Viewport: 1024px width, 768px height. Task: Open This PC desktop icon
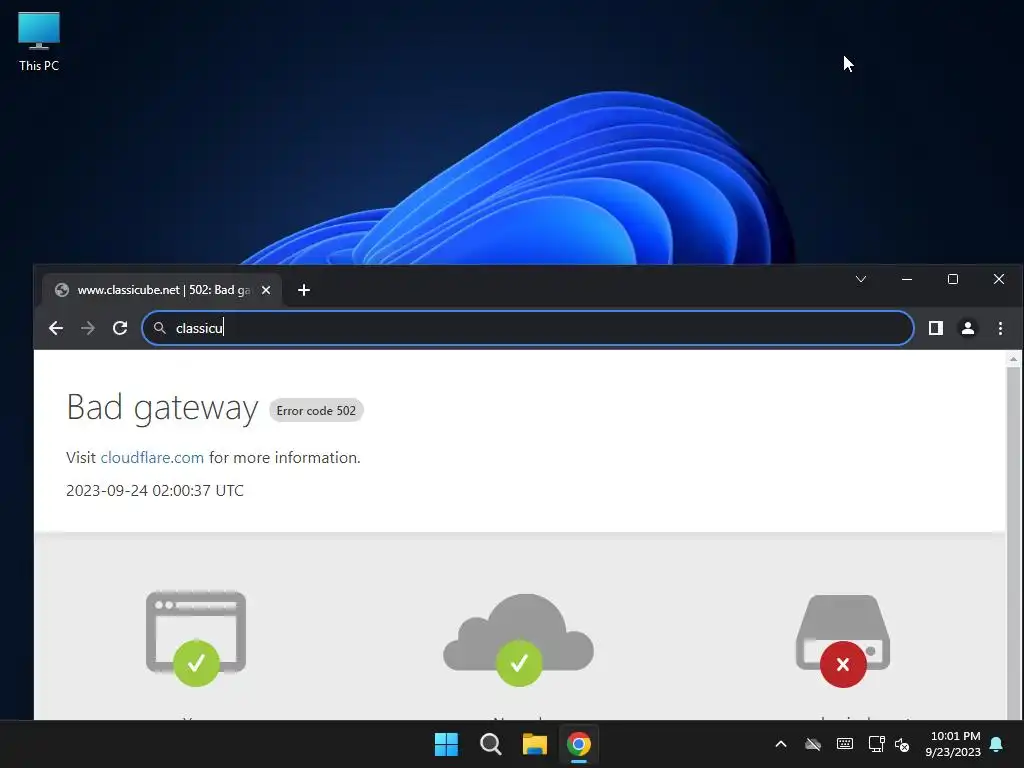39,42
